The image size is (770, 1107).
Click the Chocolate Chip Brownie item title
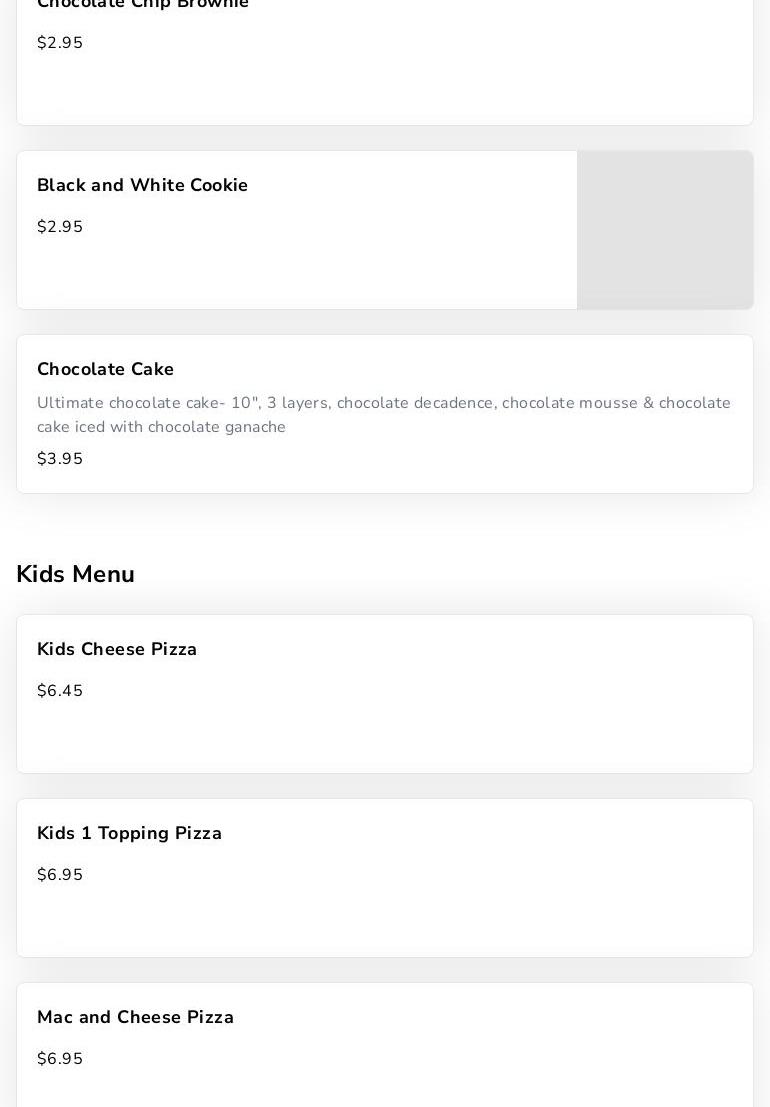coord(143,5)
